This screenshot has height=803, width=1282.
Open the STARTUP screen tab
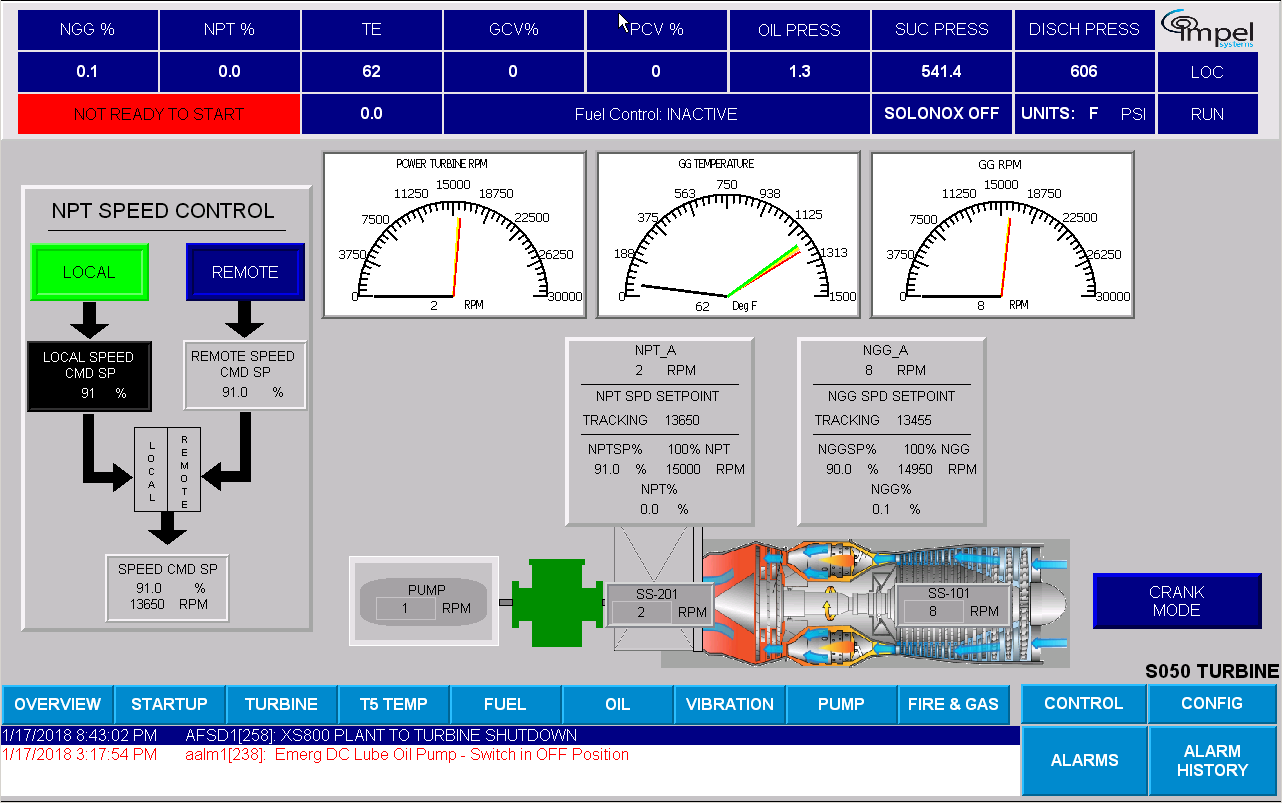click(x=170, y=704)
